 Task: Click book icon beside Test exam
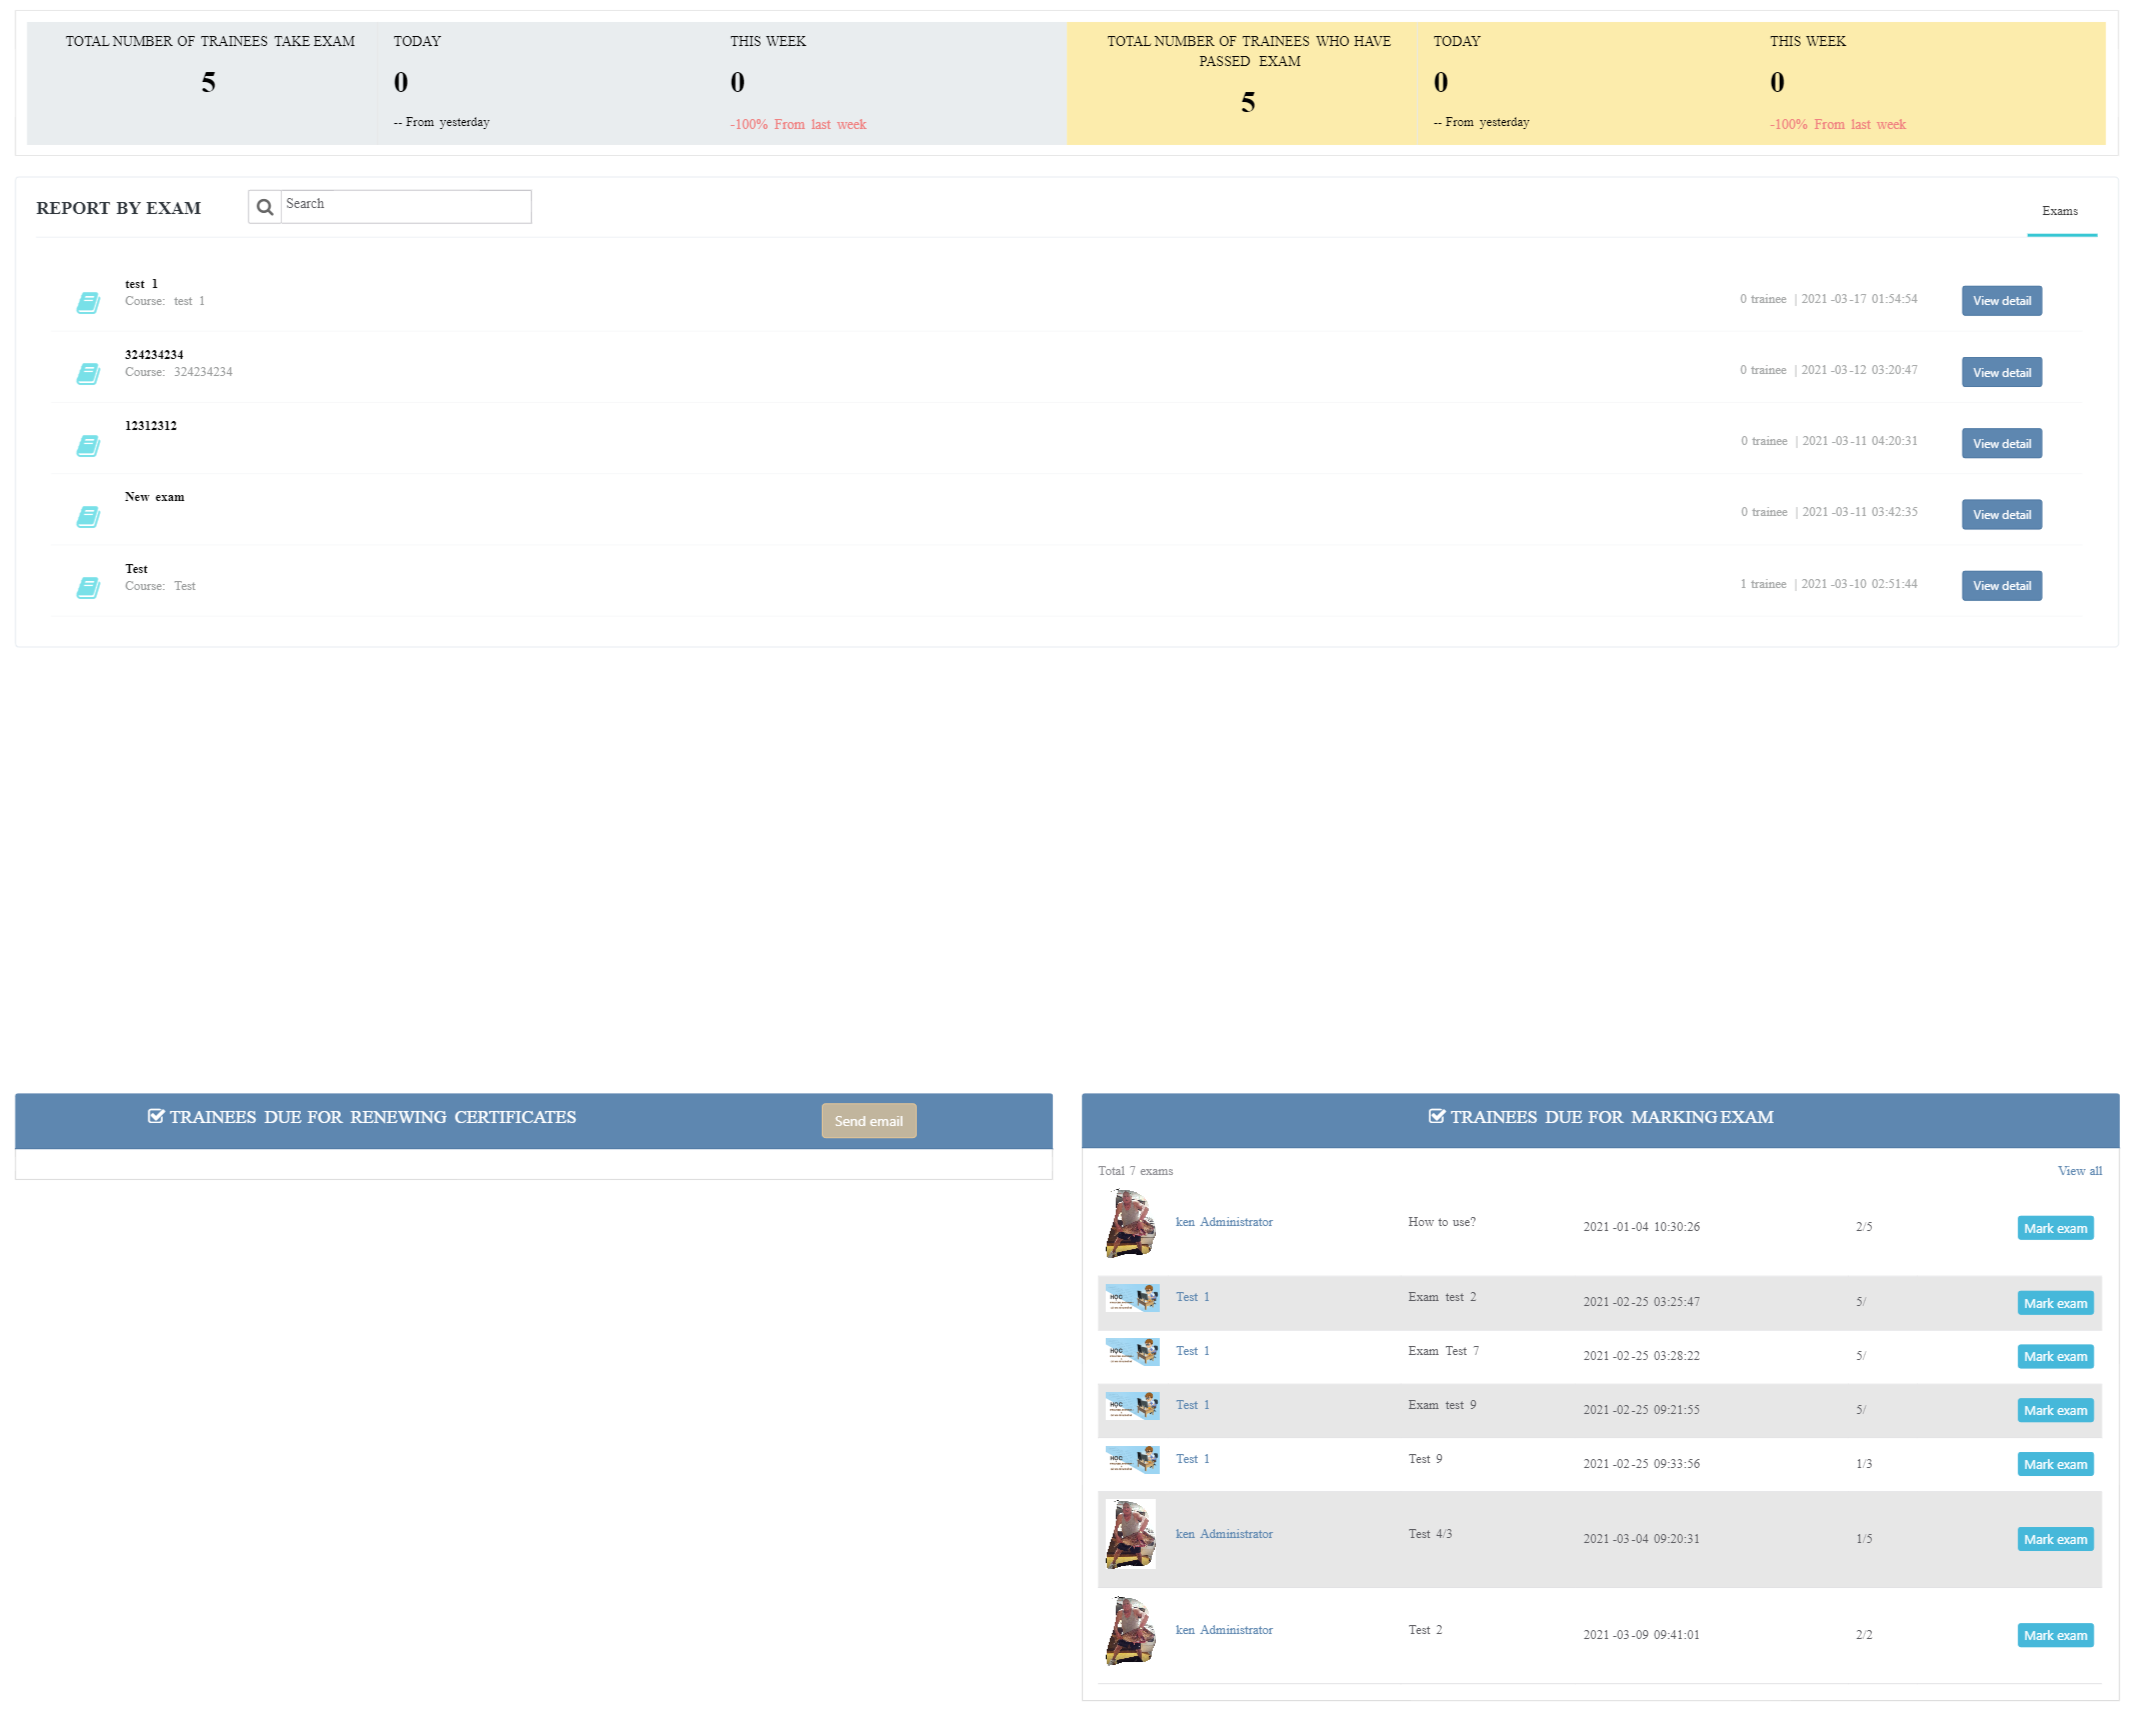click(88, 588)
